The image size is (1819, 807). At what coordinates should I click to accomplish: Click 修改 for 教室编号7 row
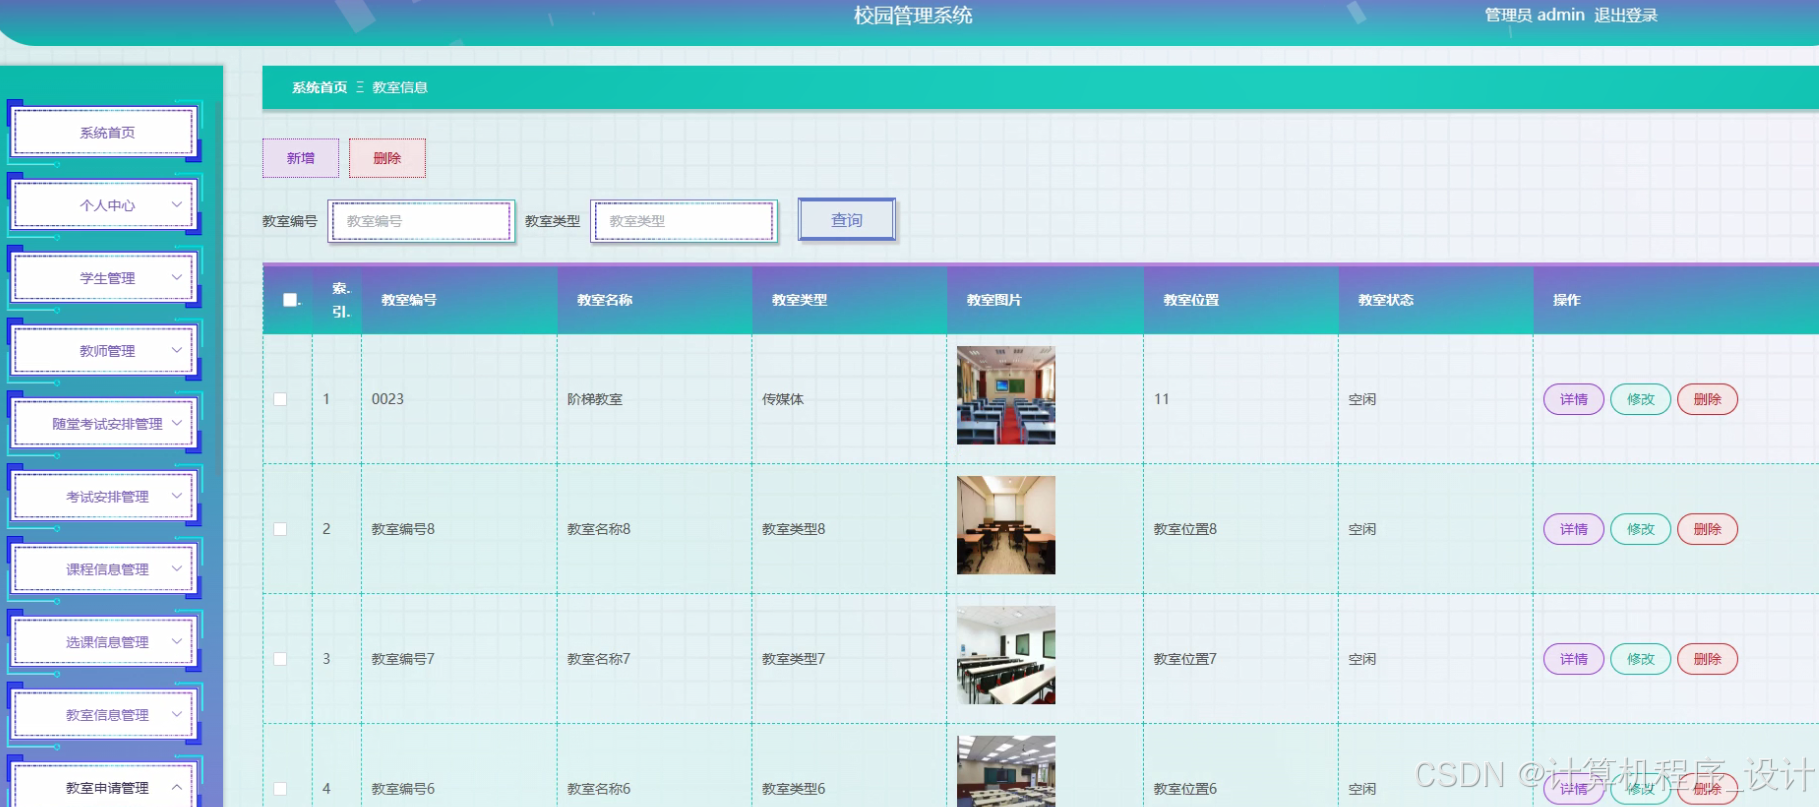pos(1641,659)
